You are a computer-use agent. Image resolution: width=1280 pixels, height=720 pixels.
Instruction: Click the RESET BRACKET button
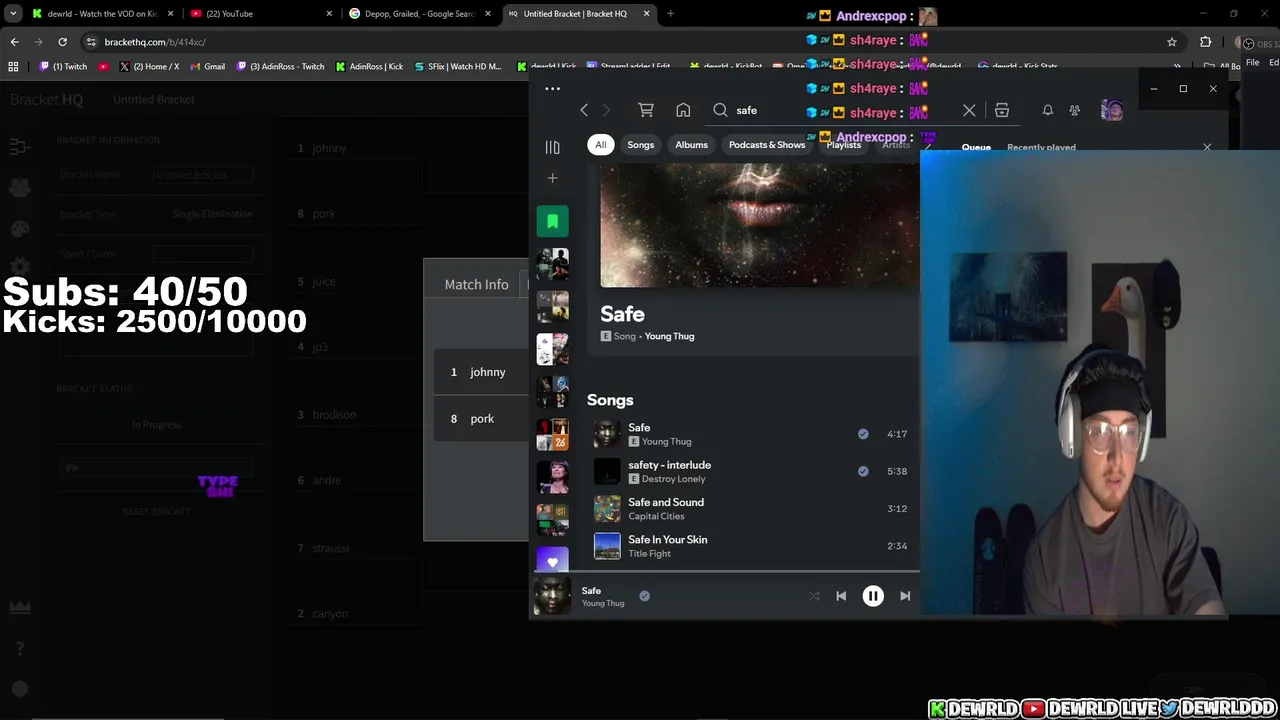[x=156, y=511]
